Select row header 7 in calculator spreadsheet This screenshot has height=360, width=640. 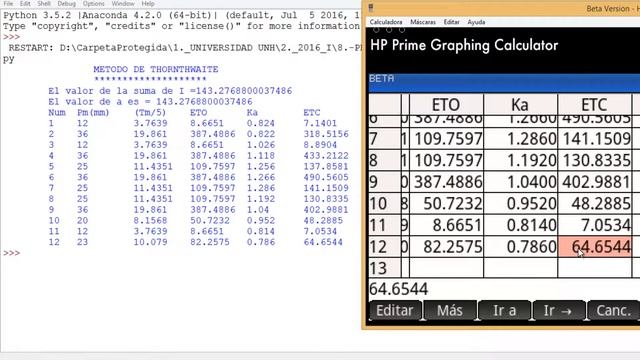pos(384,139)
